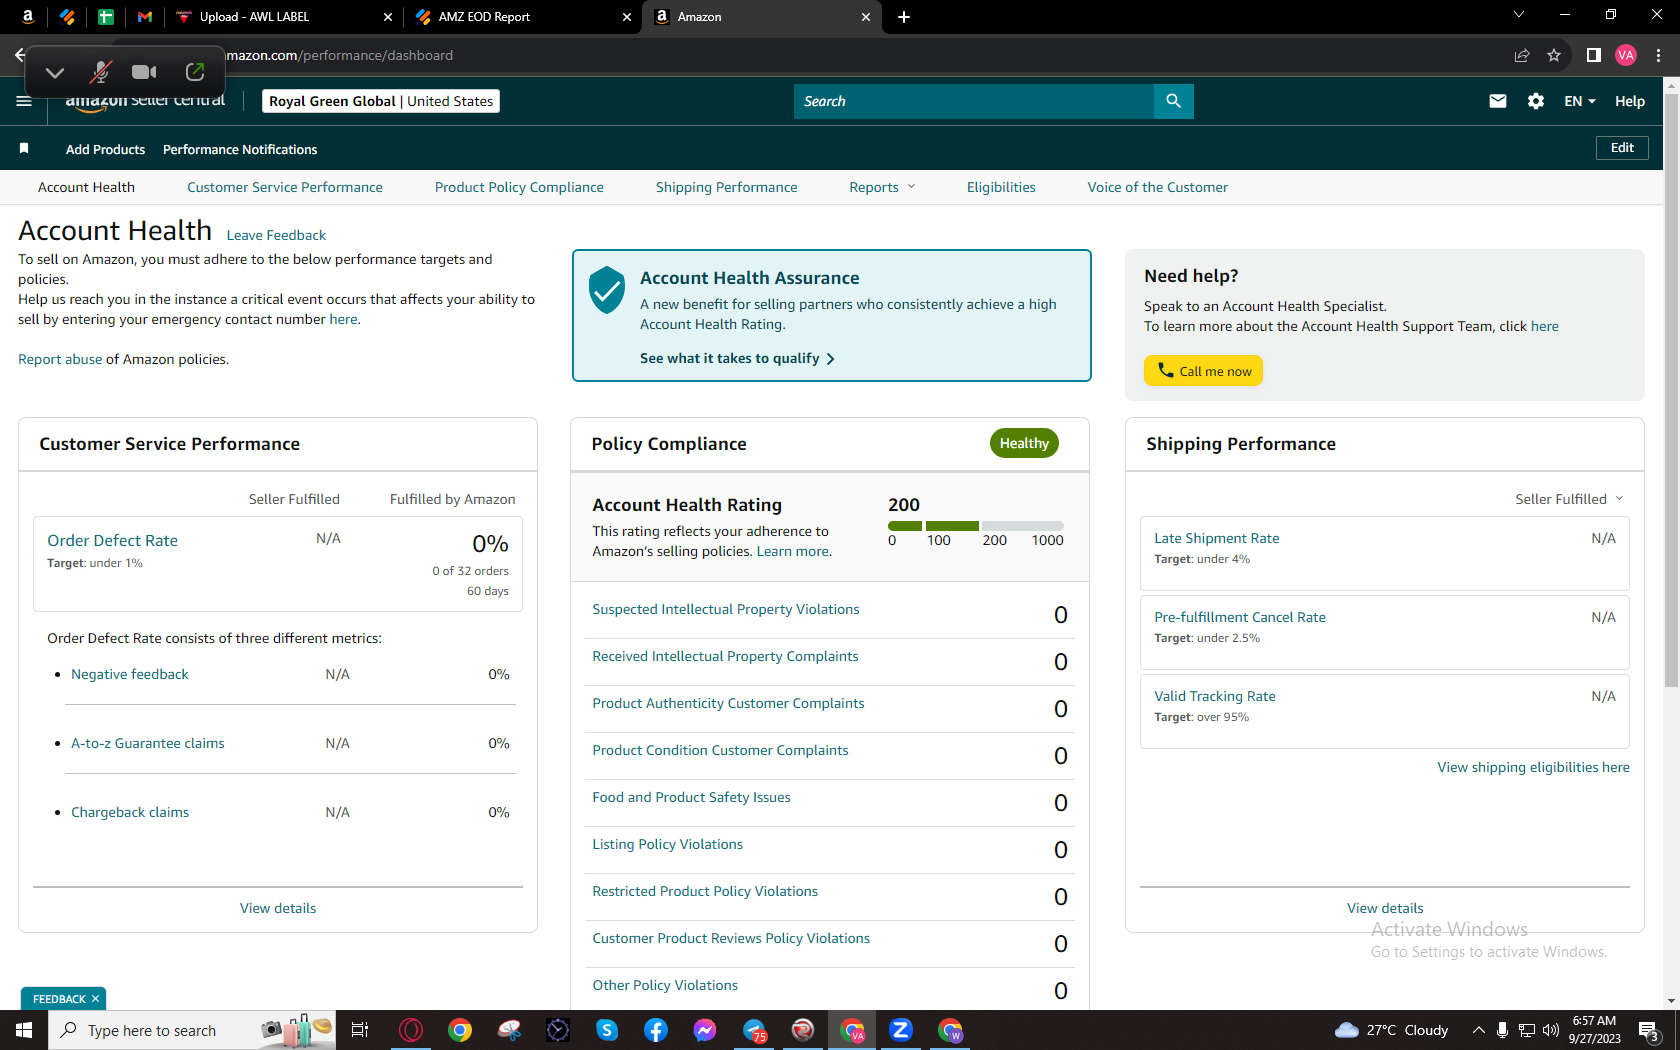The image size is (1680, 1050).
Task: Open Voice of the Customer tab
Action: (1158, 187)
